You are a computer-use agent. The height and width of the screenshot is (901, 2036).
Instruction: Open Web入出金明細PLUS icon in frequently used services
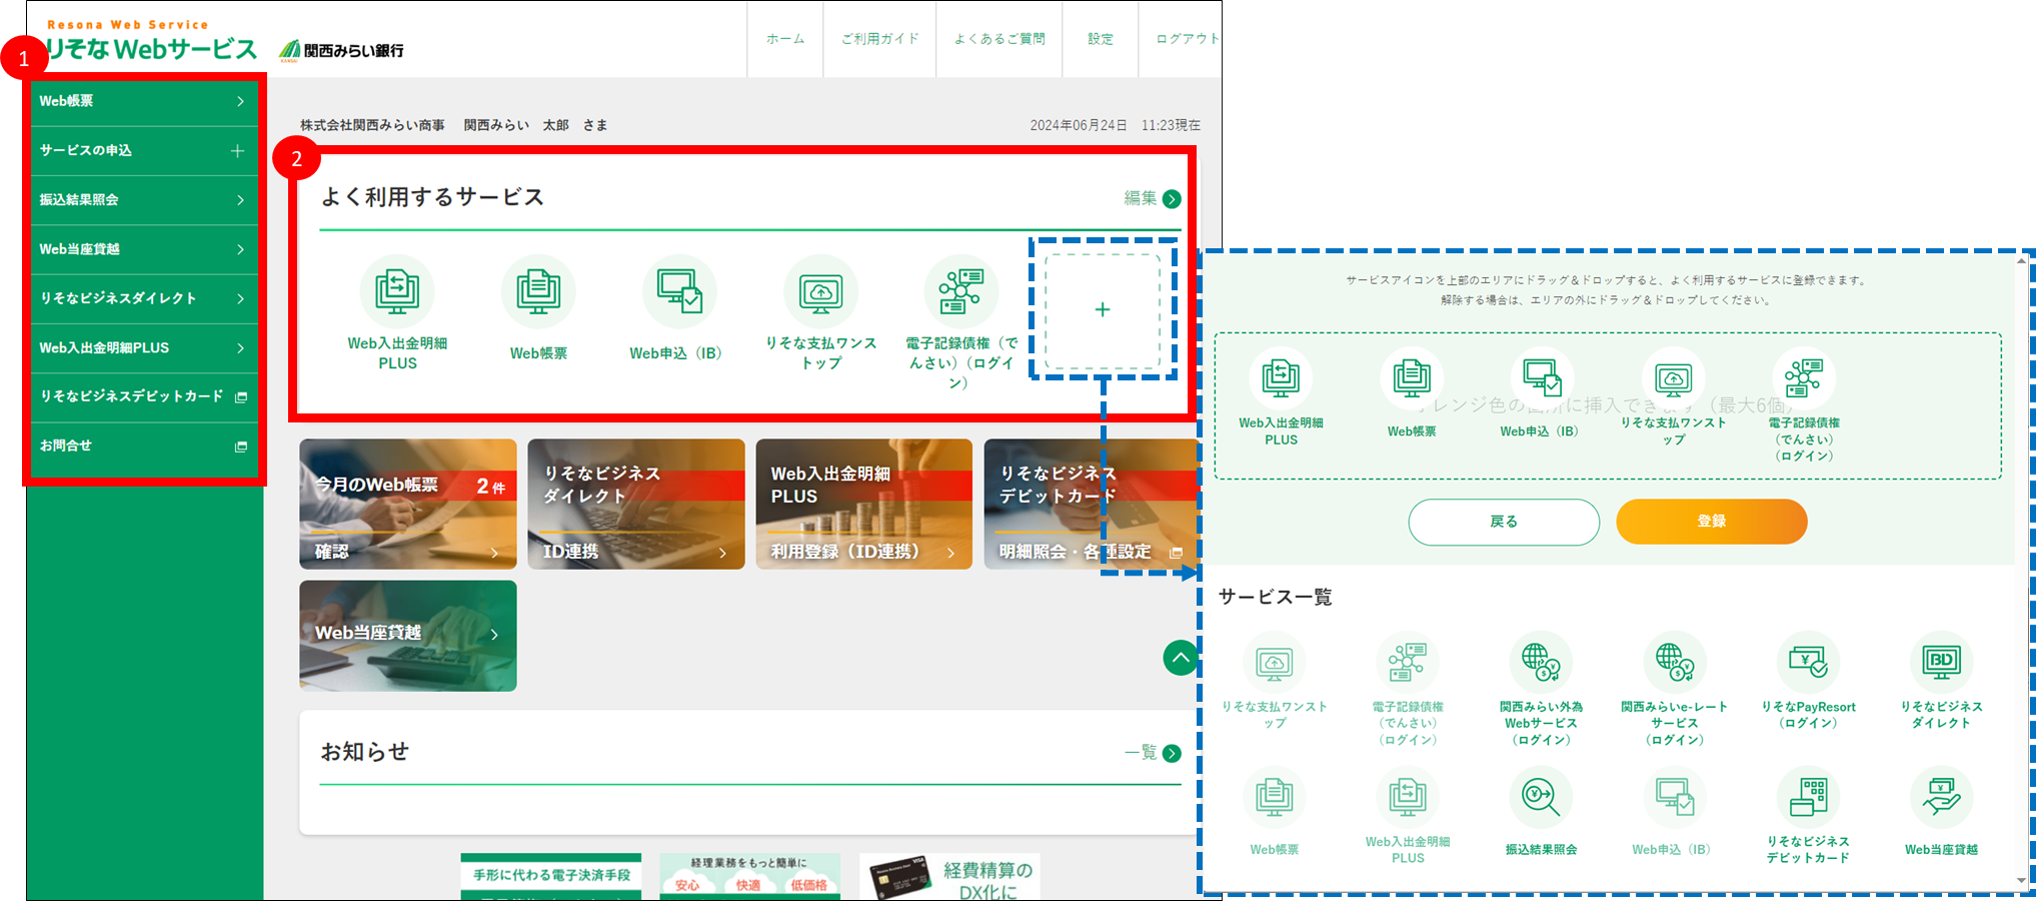[397, 292]
